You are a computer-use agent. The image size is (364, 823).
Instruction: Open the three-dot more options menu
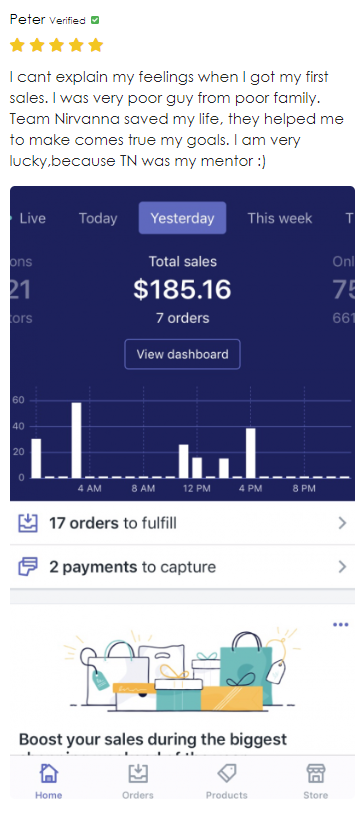point(340,624)
